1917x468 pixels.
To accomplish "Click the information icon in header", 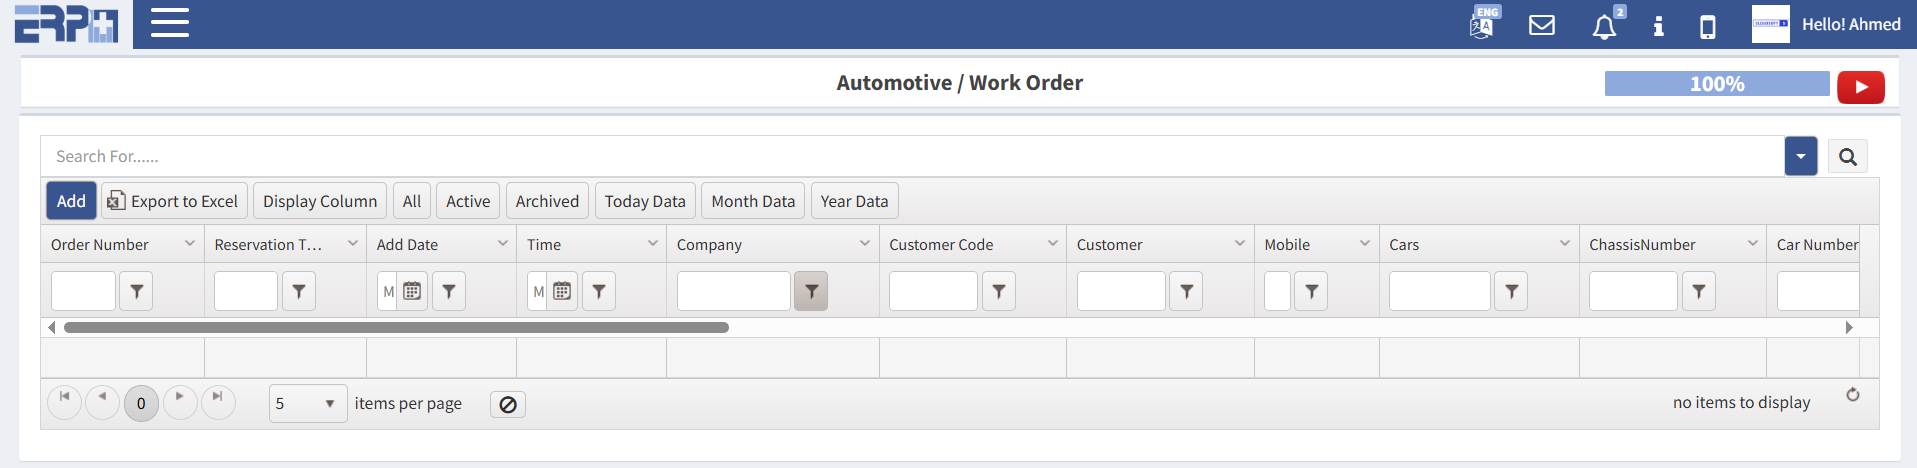I will [1658, 26].
